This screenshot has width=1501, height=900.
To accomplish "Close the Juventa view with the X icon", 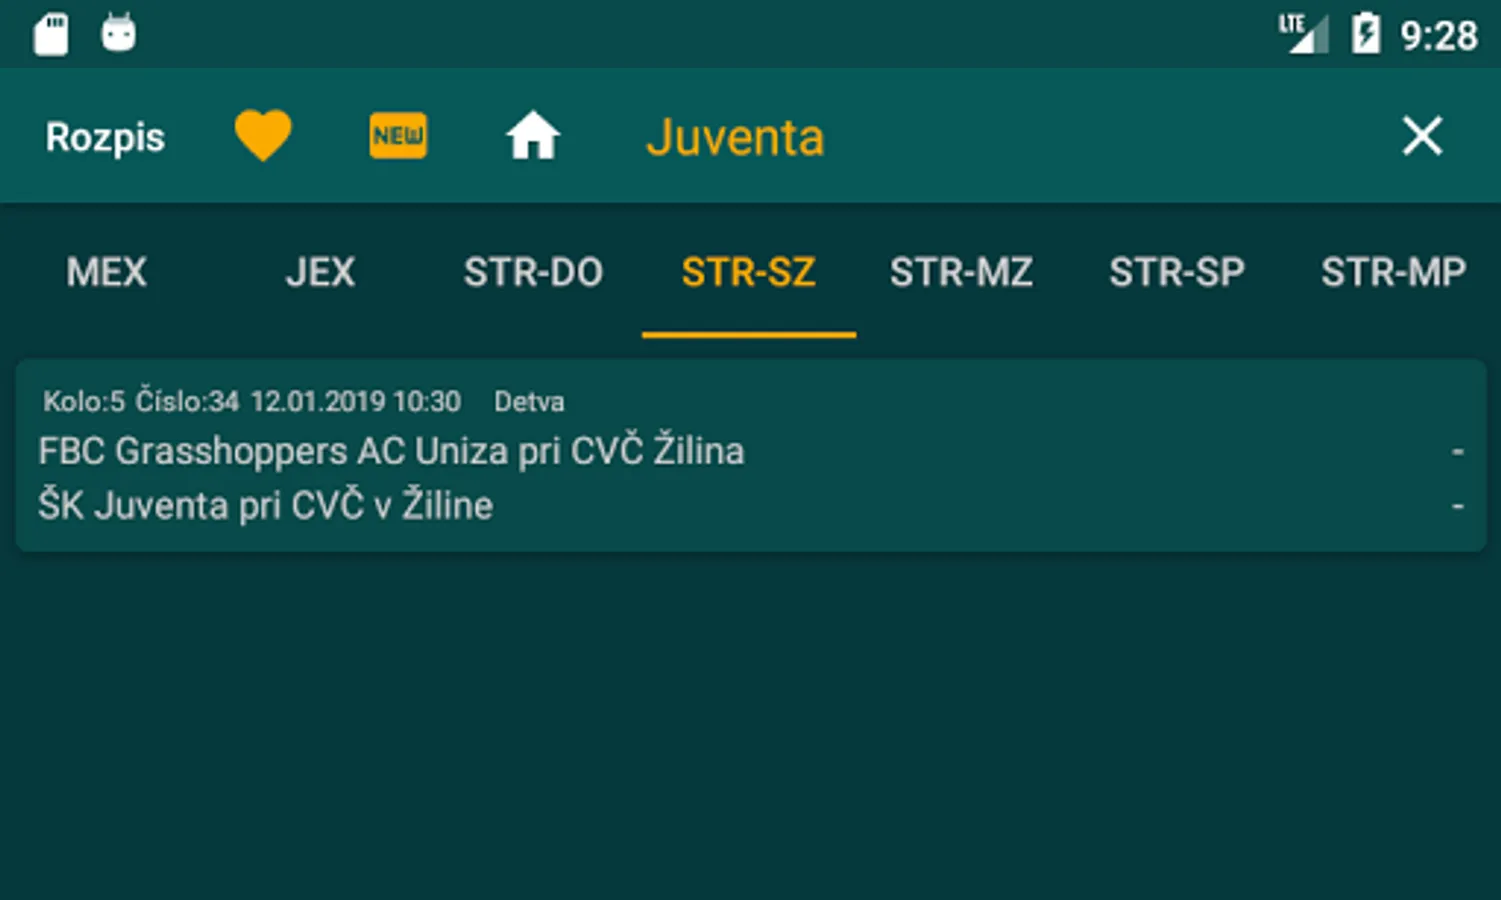I will point(1421,136).
